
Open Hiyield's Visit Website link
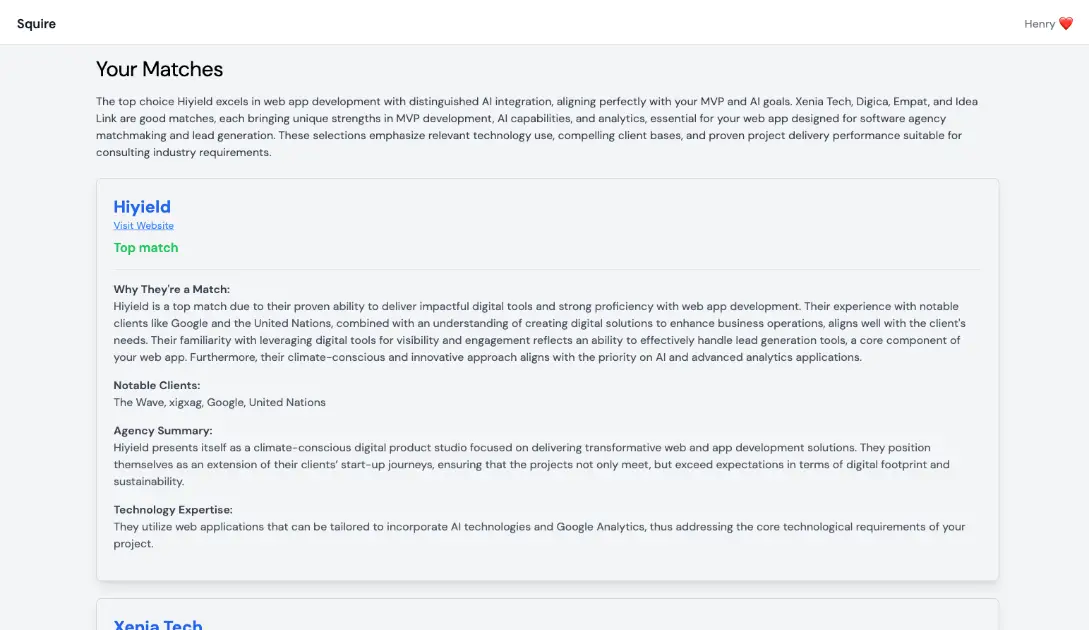click(x=143, y=226)
